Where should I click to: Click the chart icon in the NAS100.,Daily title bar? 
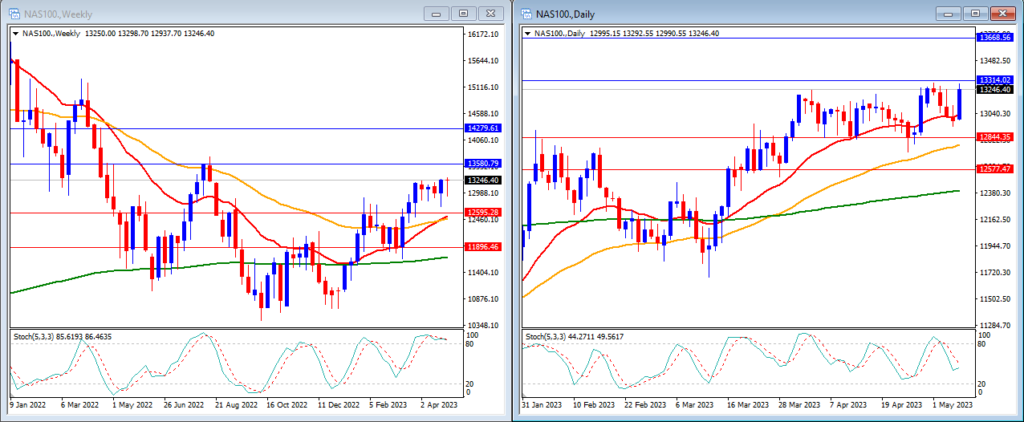click(x=526, y=14)
